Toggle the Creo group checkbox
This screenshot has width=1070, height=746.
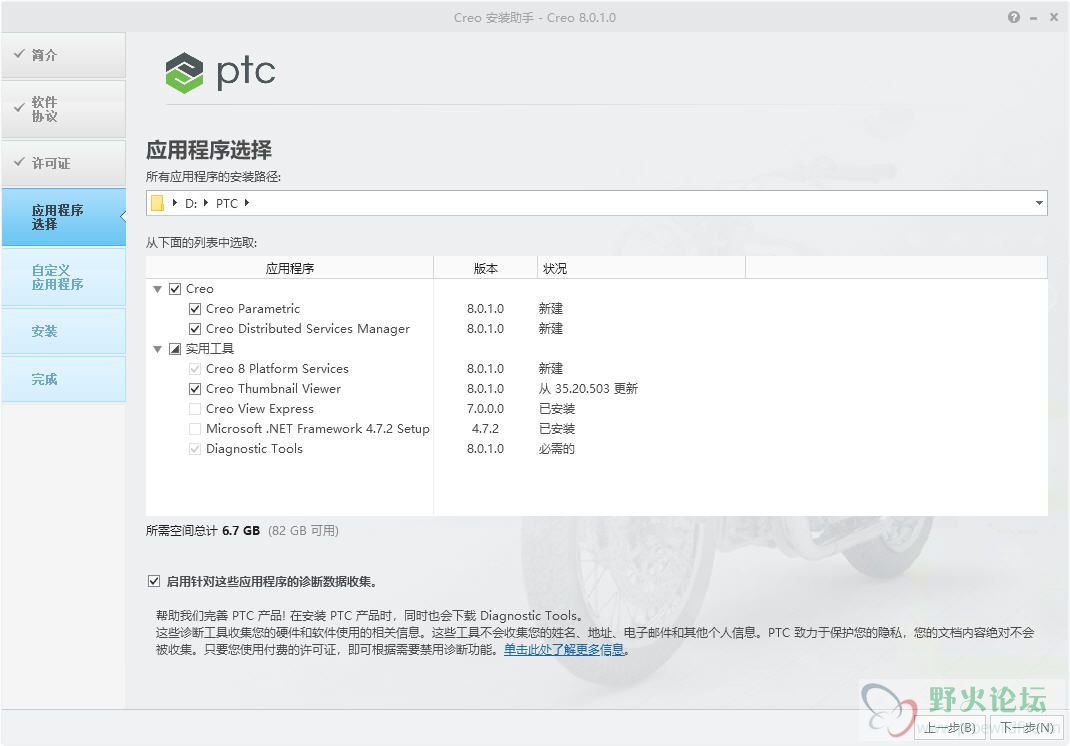[175, 289]
